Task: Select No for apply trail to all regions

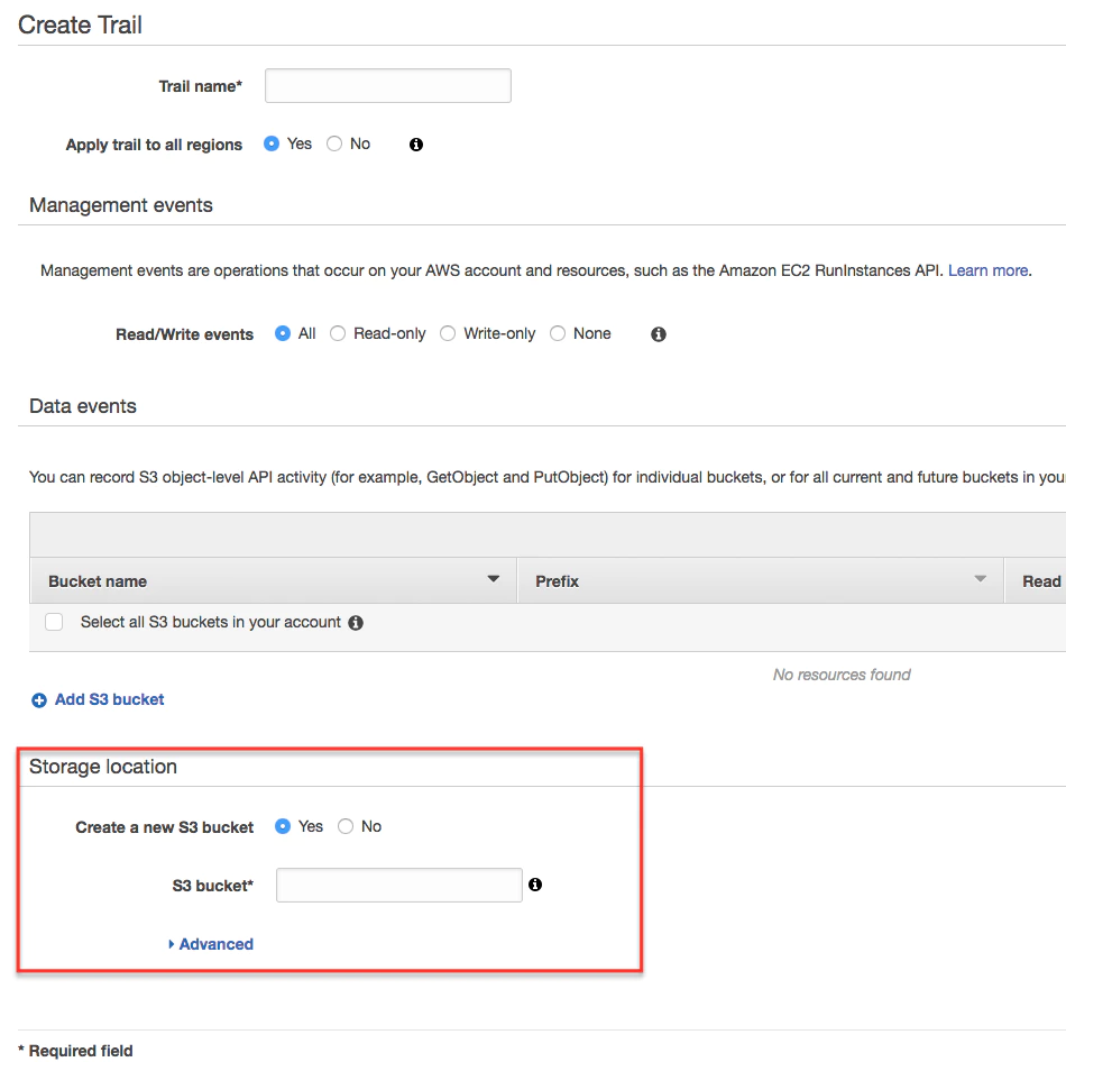Action: (x=334, y=144)
